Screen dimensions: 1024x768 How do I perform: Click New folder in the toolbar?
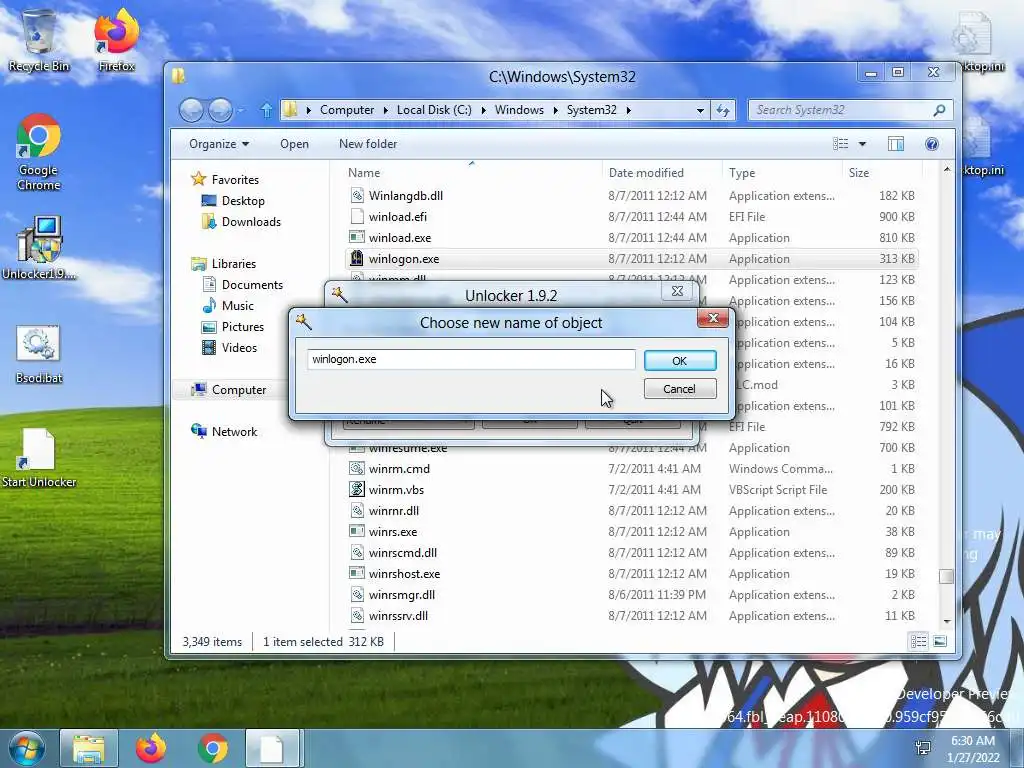pyautogui.click(x=368, y=144)
